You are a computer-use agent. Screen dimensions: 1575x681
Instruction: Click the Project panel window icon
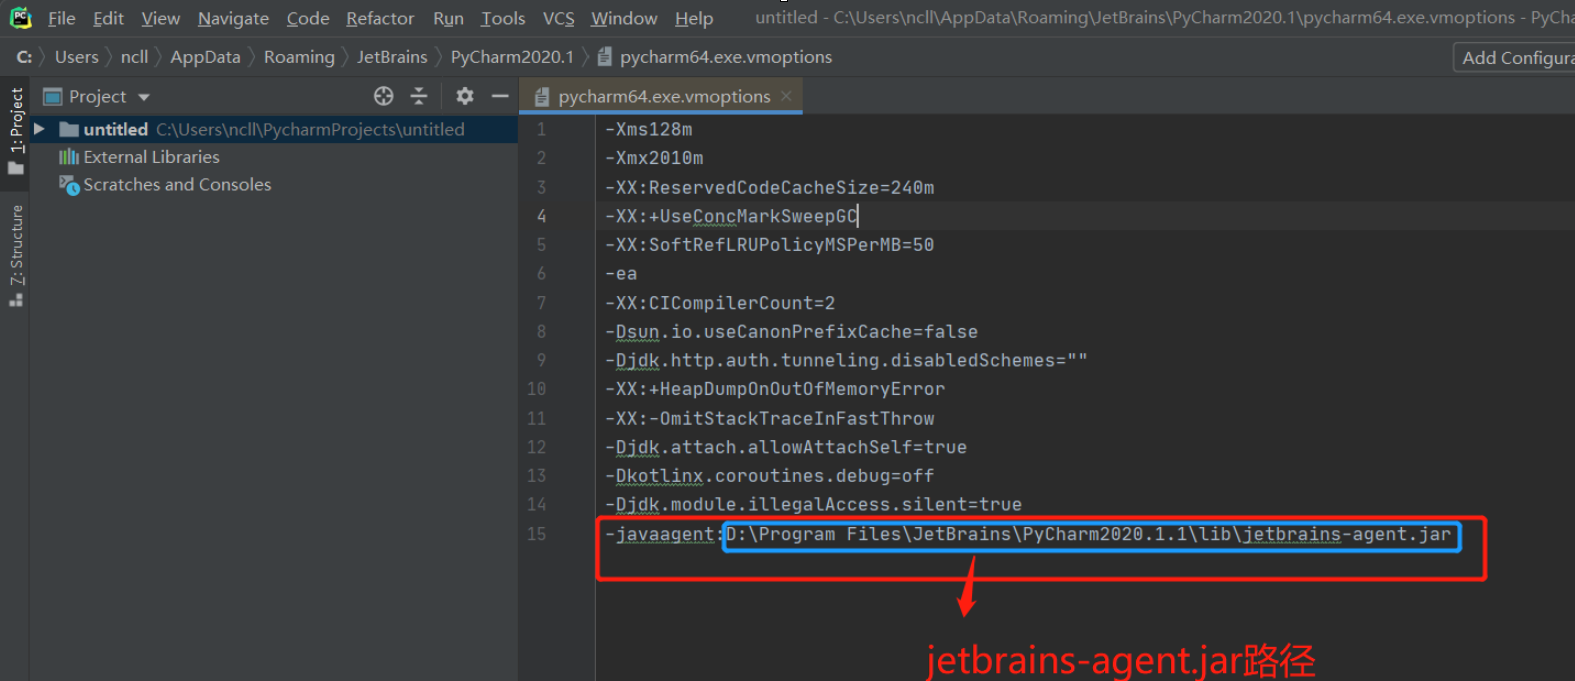(53, 97)
